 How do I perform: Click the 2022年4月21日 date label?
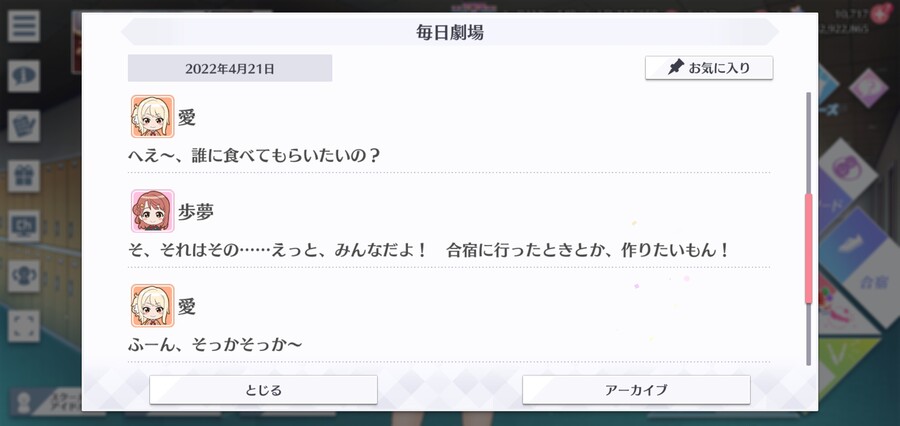click(x=230, y=68)
